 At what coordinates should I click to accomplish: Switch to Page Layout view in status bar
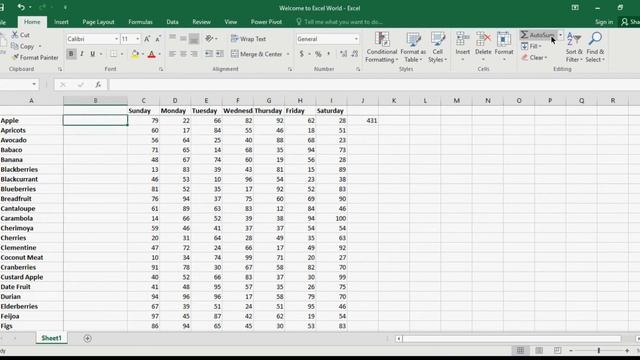click(x=539, y=351)
